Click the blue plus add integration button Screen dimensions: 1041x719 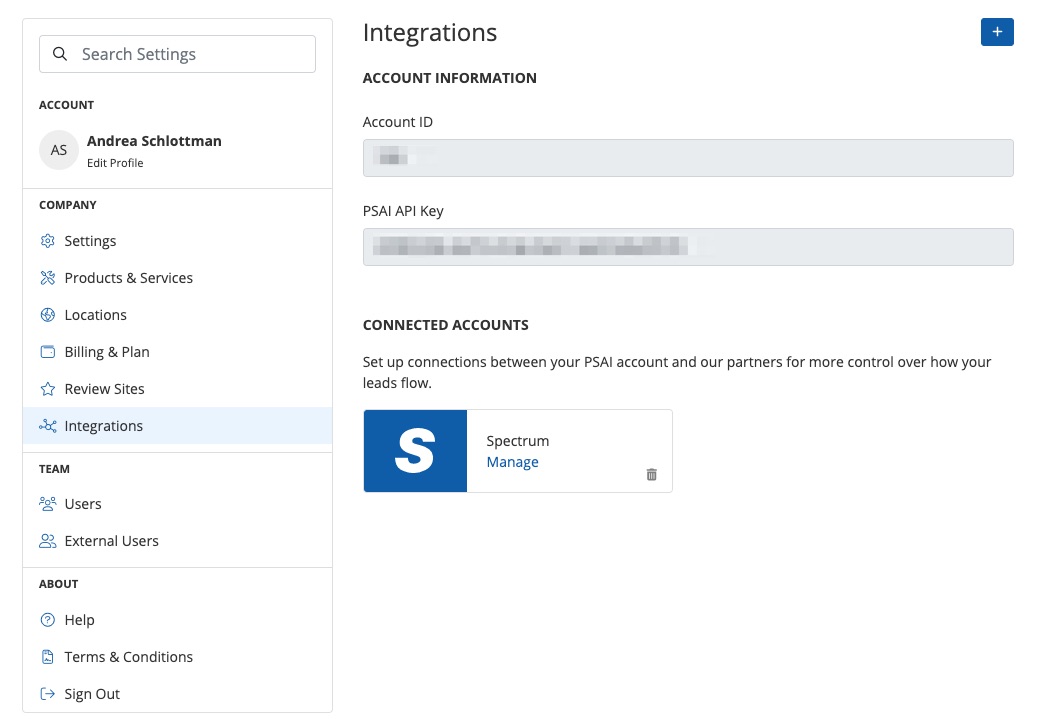coord(997,32)
